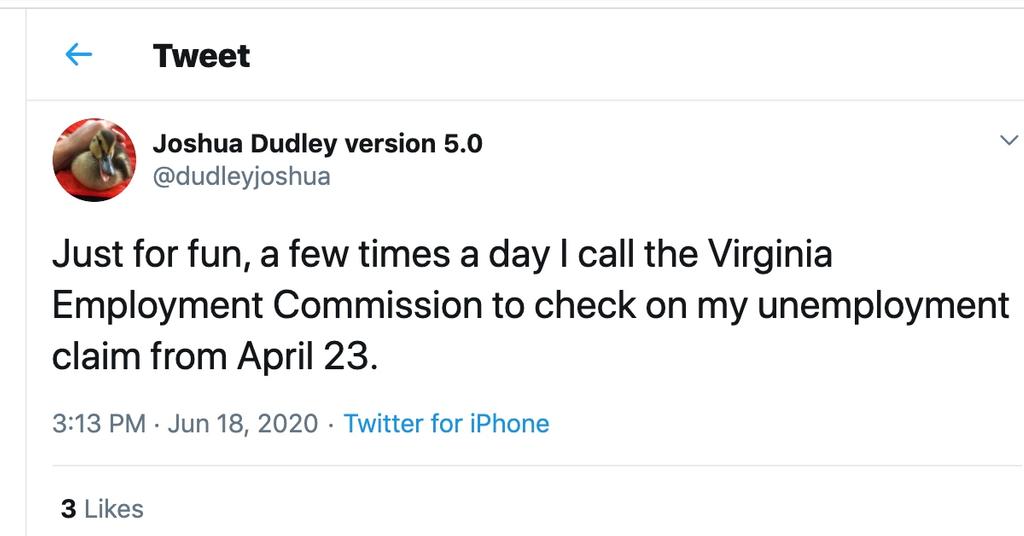Click the @dudleyjoshua handle
Screen dimensions: 1024x536
click(x=241, y=177)
